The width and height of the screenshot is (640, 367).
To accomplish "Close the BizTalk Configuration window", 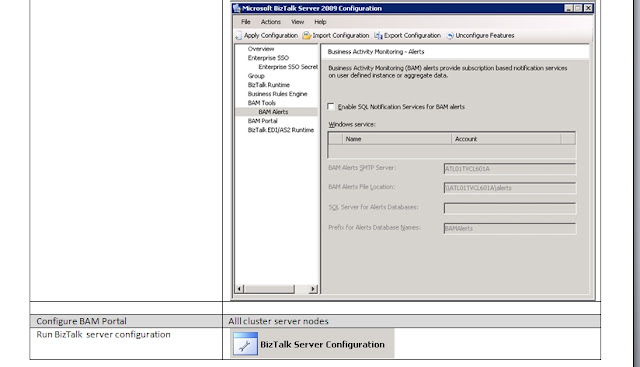I will click(588, 8).
